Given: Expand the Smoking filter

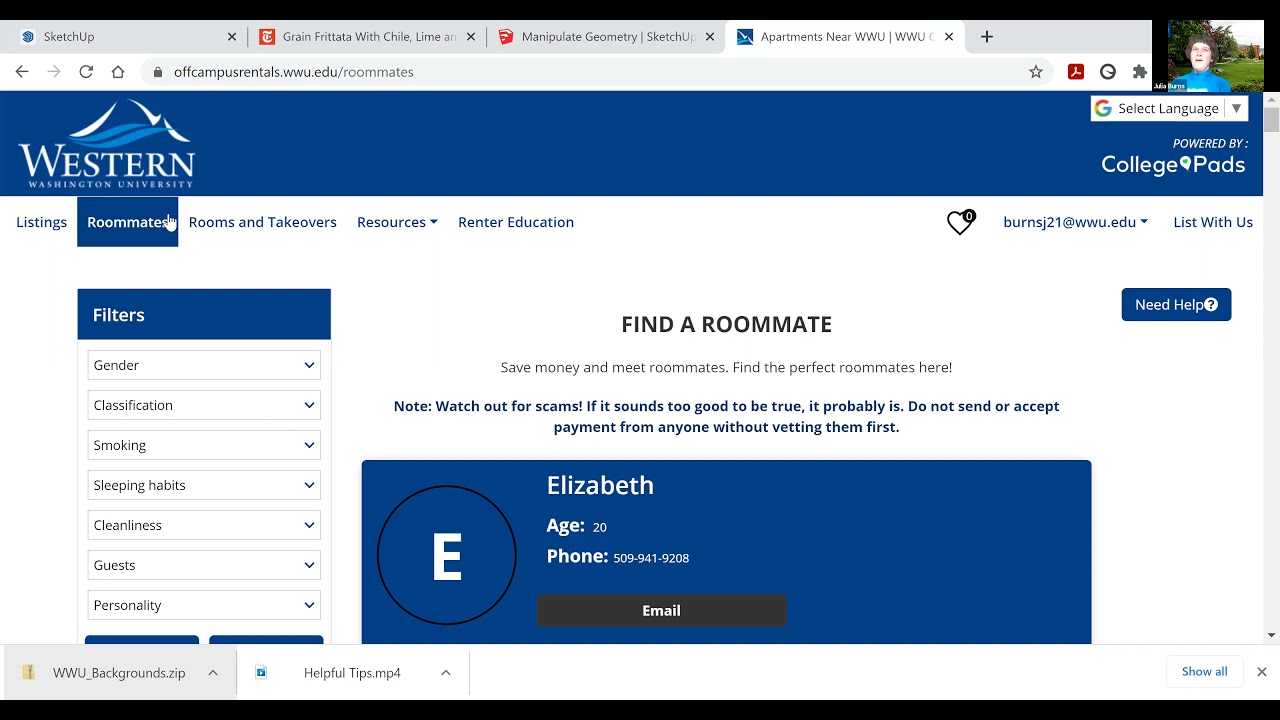Looking at the screenshot, I should pyautogui.click(x=204, y=445).
